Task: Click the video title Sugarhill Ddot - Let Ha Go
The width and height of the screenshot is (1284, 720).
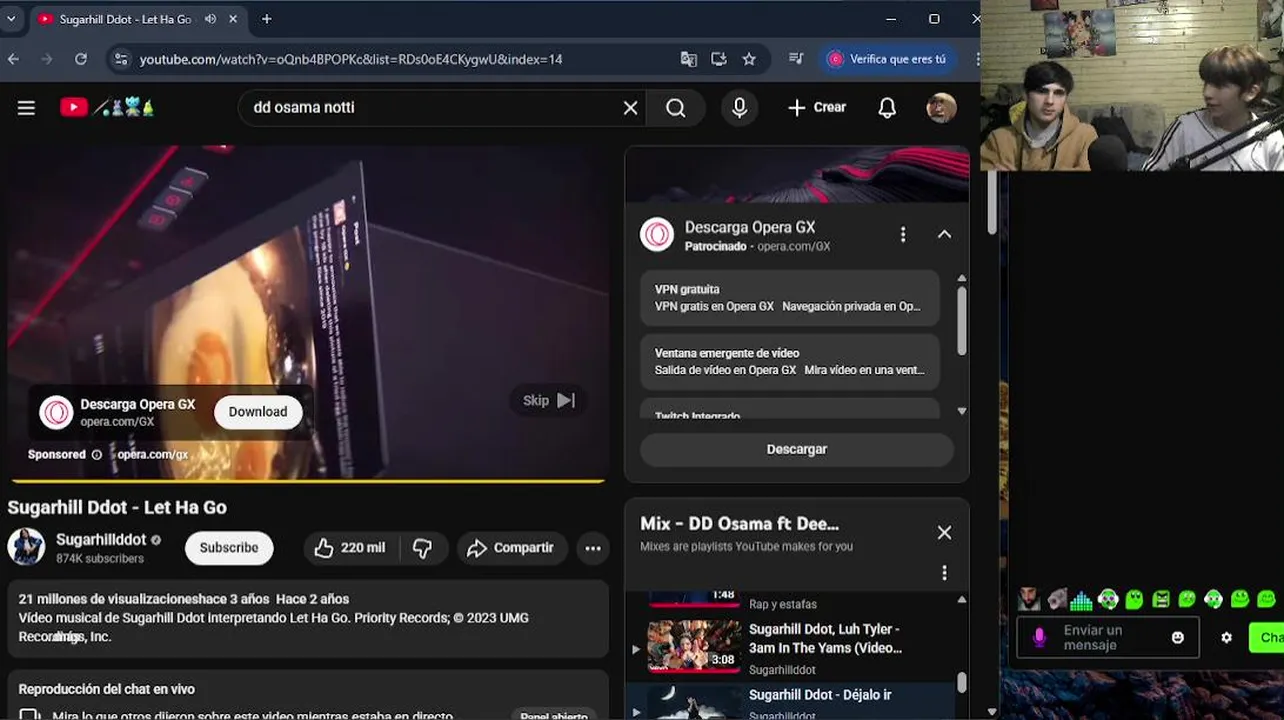Action: pyautogui.click(x=117, y=508)
